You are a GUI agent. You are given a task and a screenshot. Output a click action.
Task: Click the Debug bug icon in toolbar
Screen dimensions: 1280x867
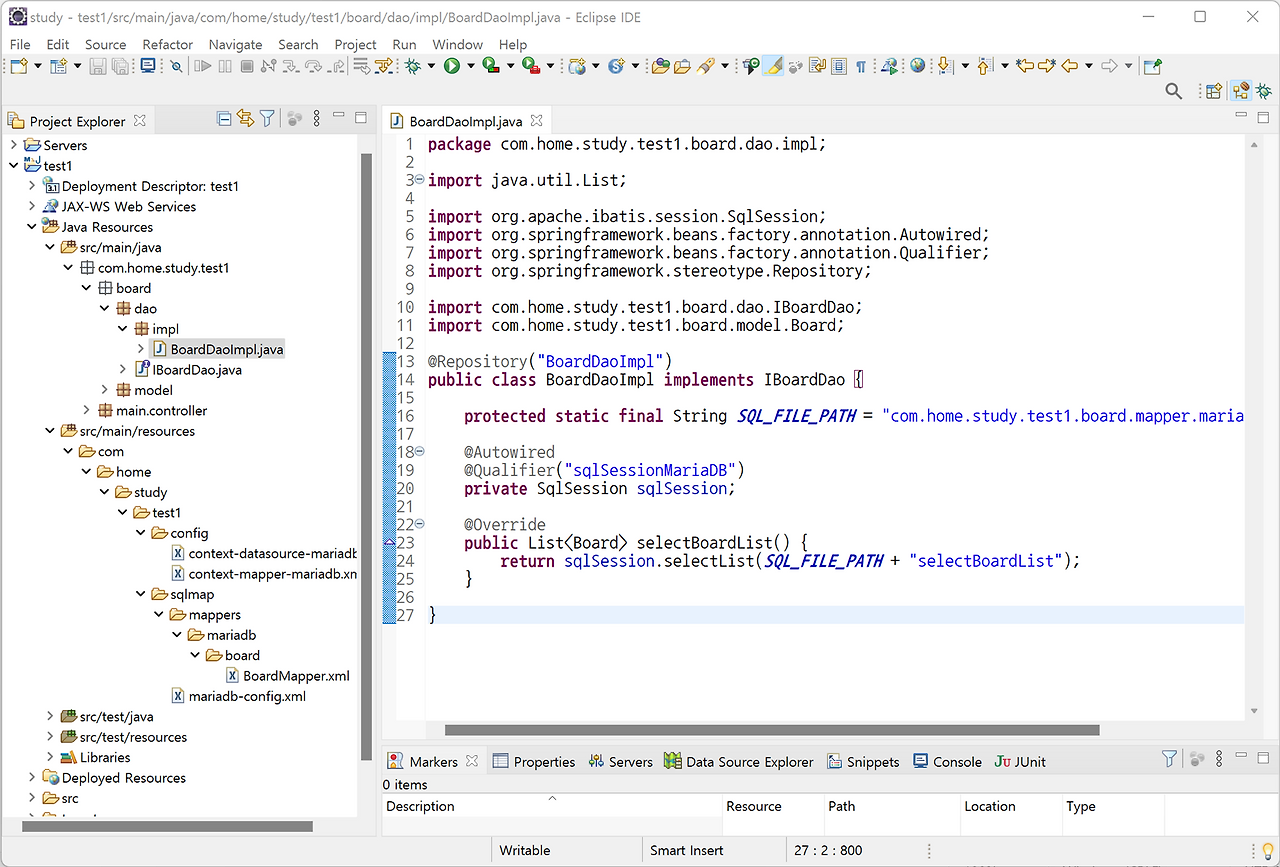413,66
